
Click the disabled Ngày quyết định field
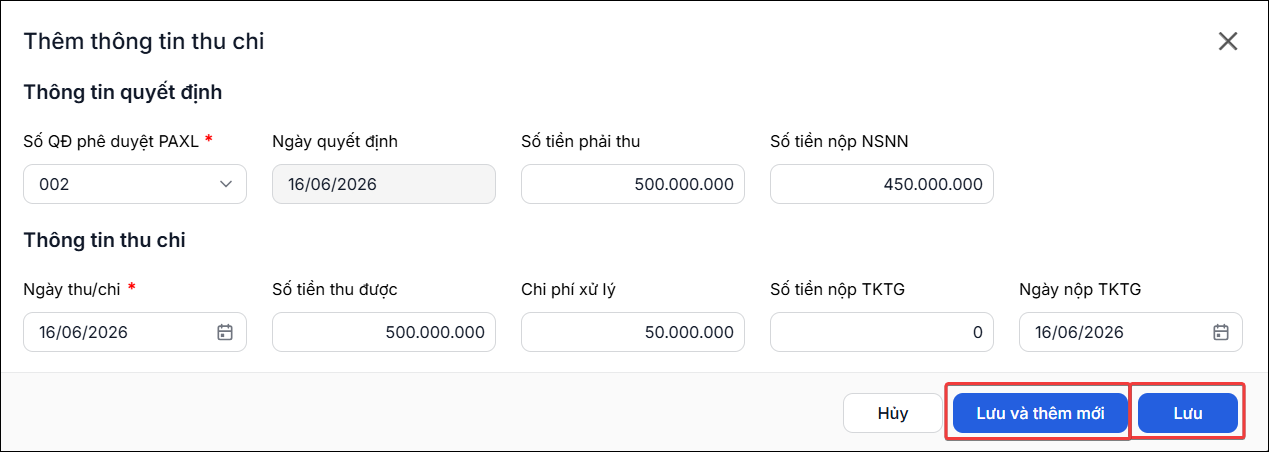pos(384,184)
